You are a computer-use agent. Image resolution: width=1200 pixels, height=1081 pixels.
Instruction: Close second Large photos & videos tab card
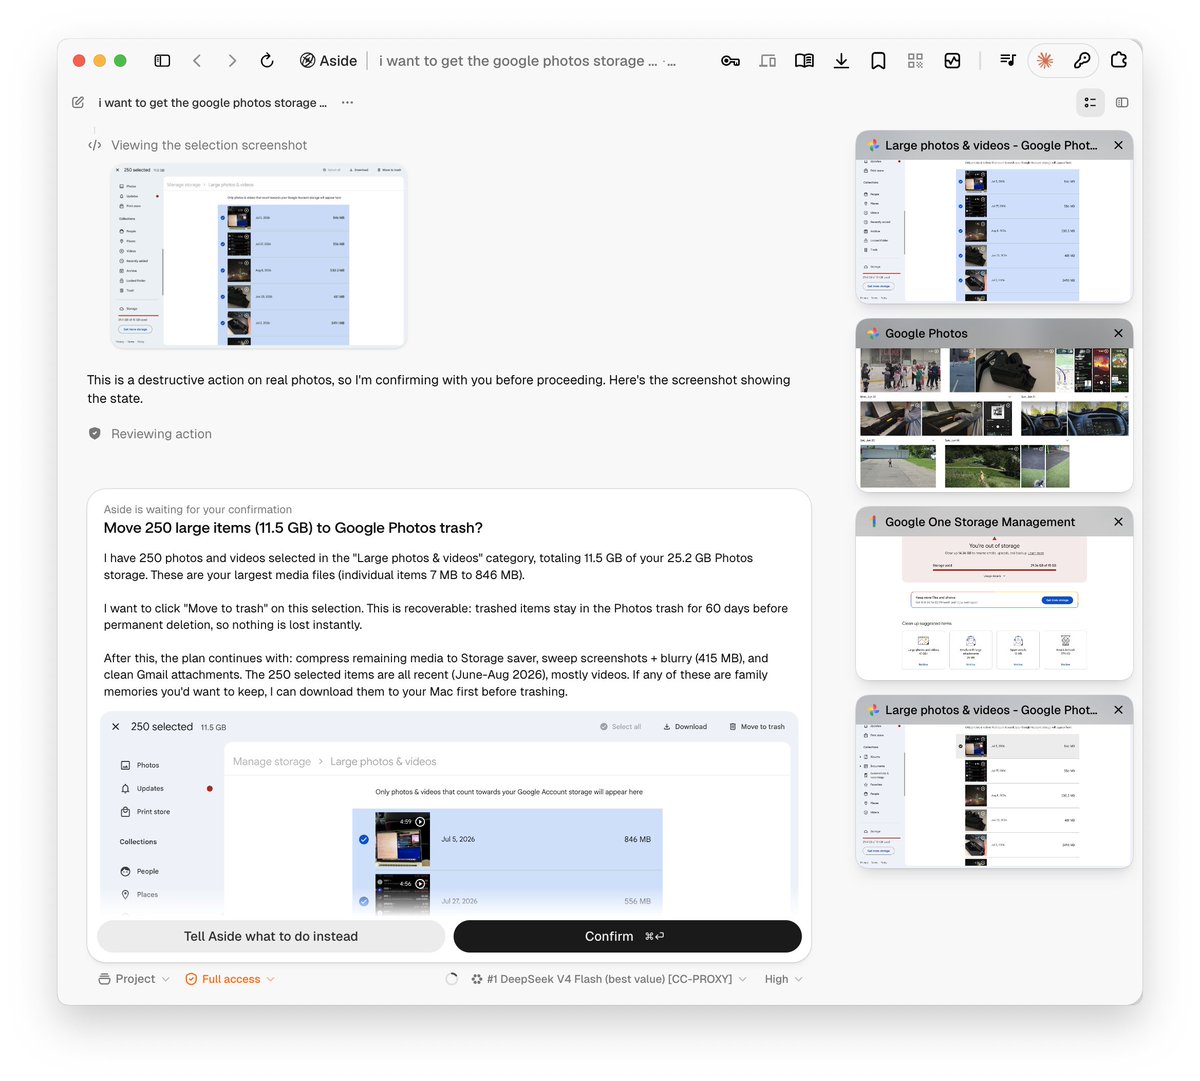[1118, 710]
